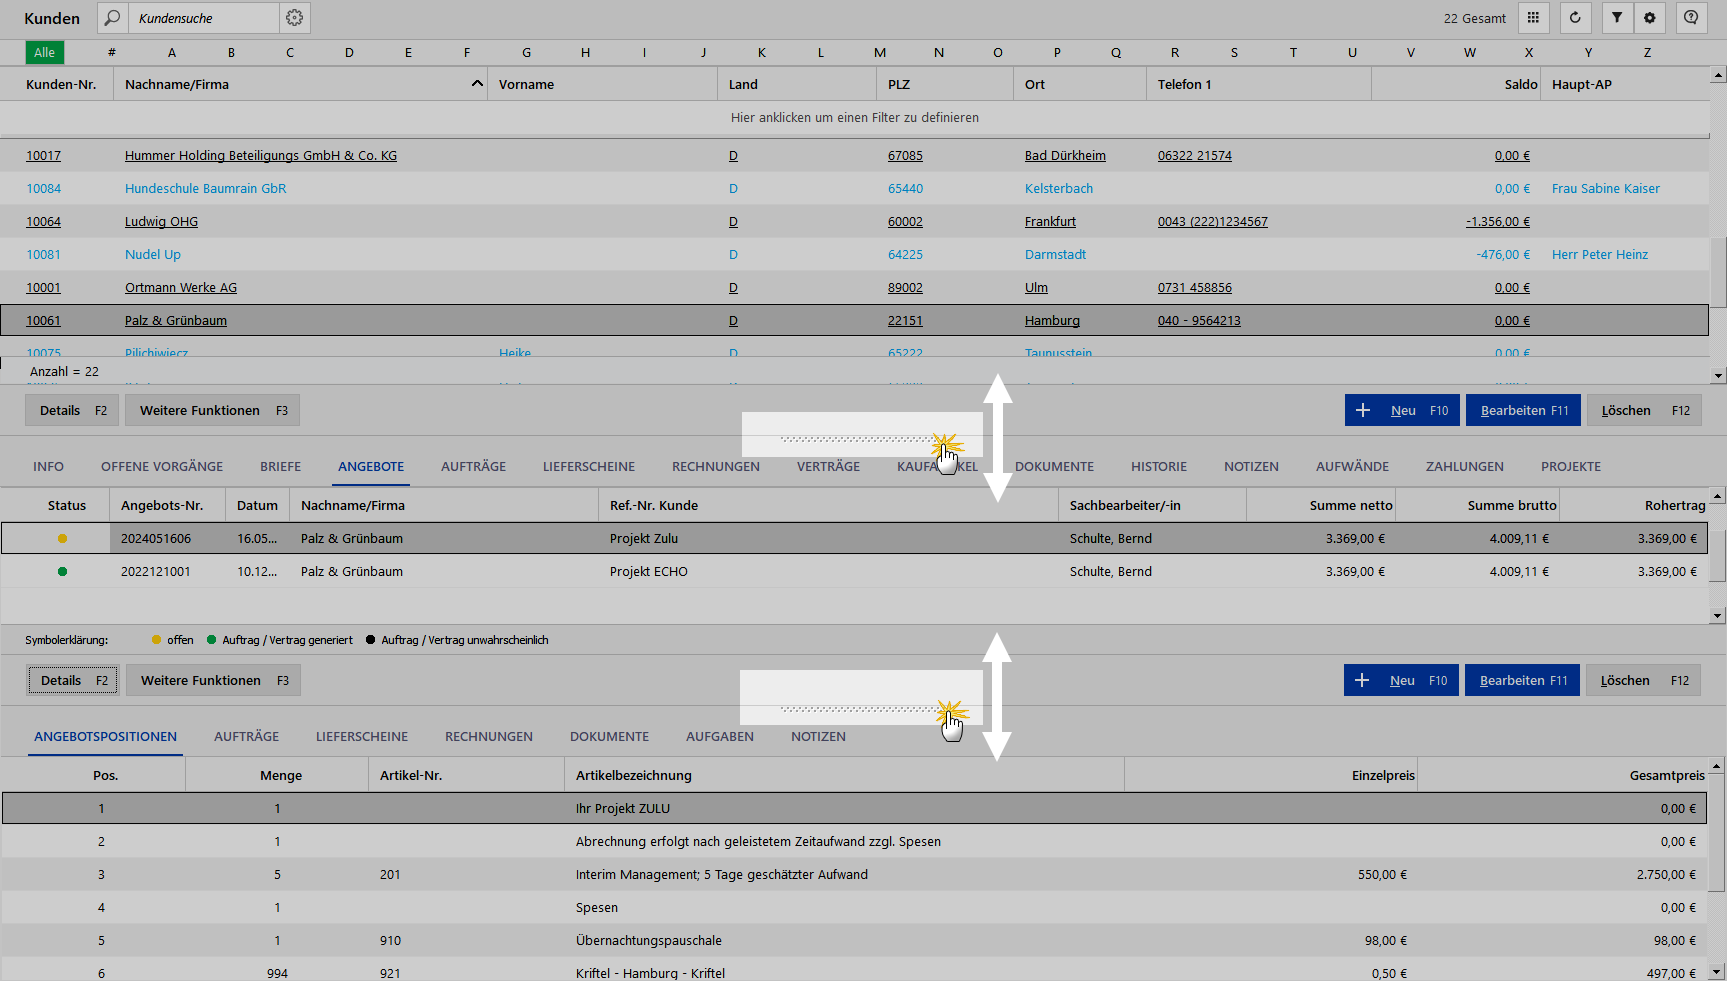The image size is (1727, 981).
Task: Sort by Kunden-Nr. column header
Action: click(61, 84)
